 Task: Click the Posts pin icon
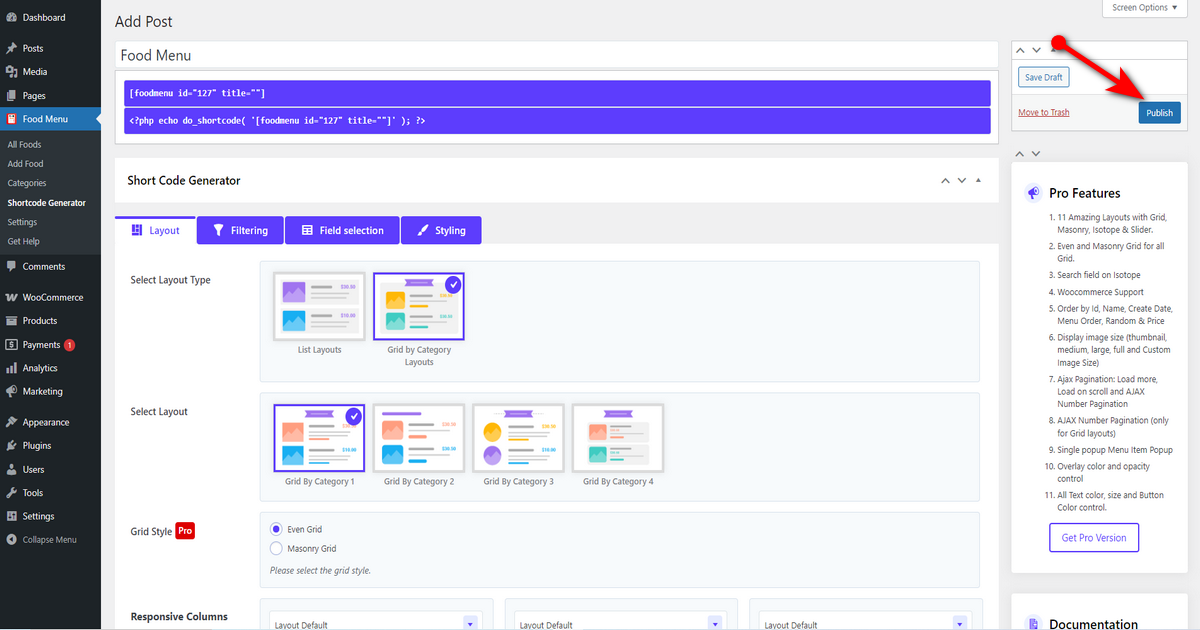click(11, 48)
